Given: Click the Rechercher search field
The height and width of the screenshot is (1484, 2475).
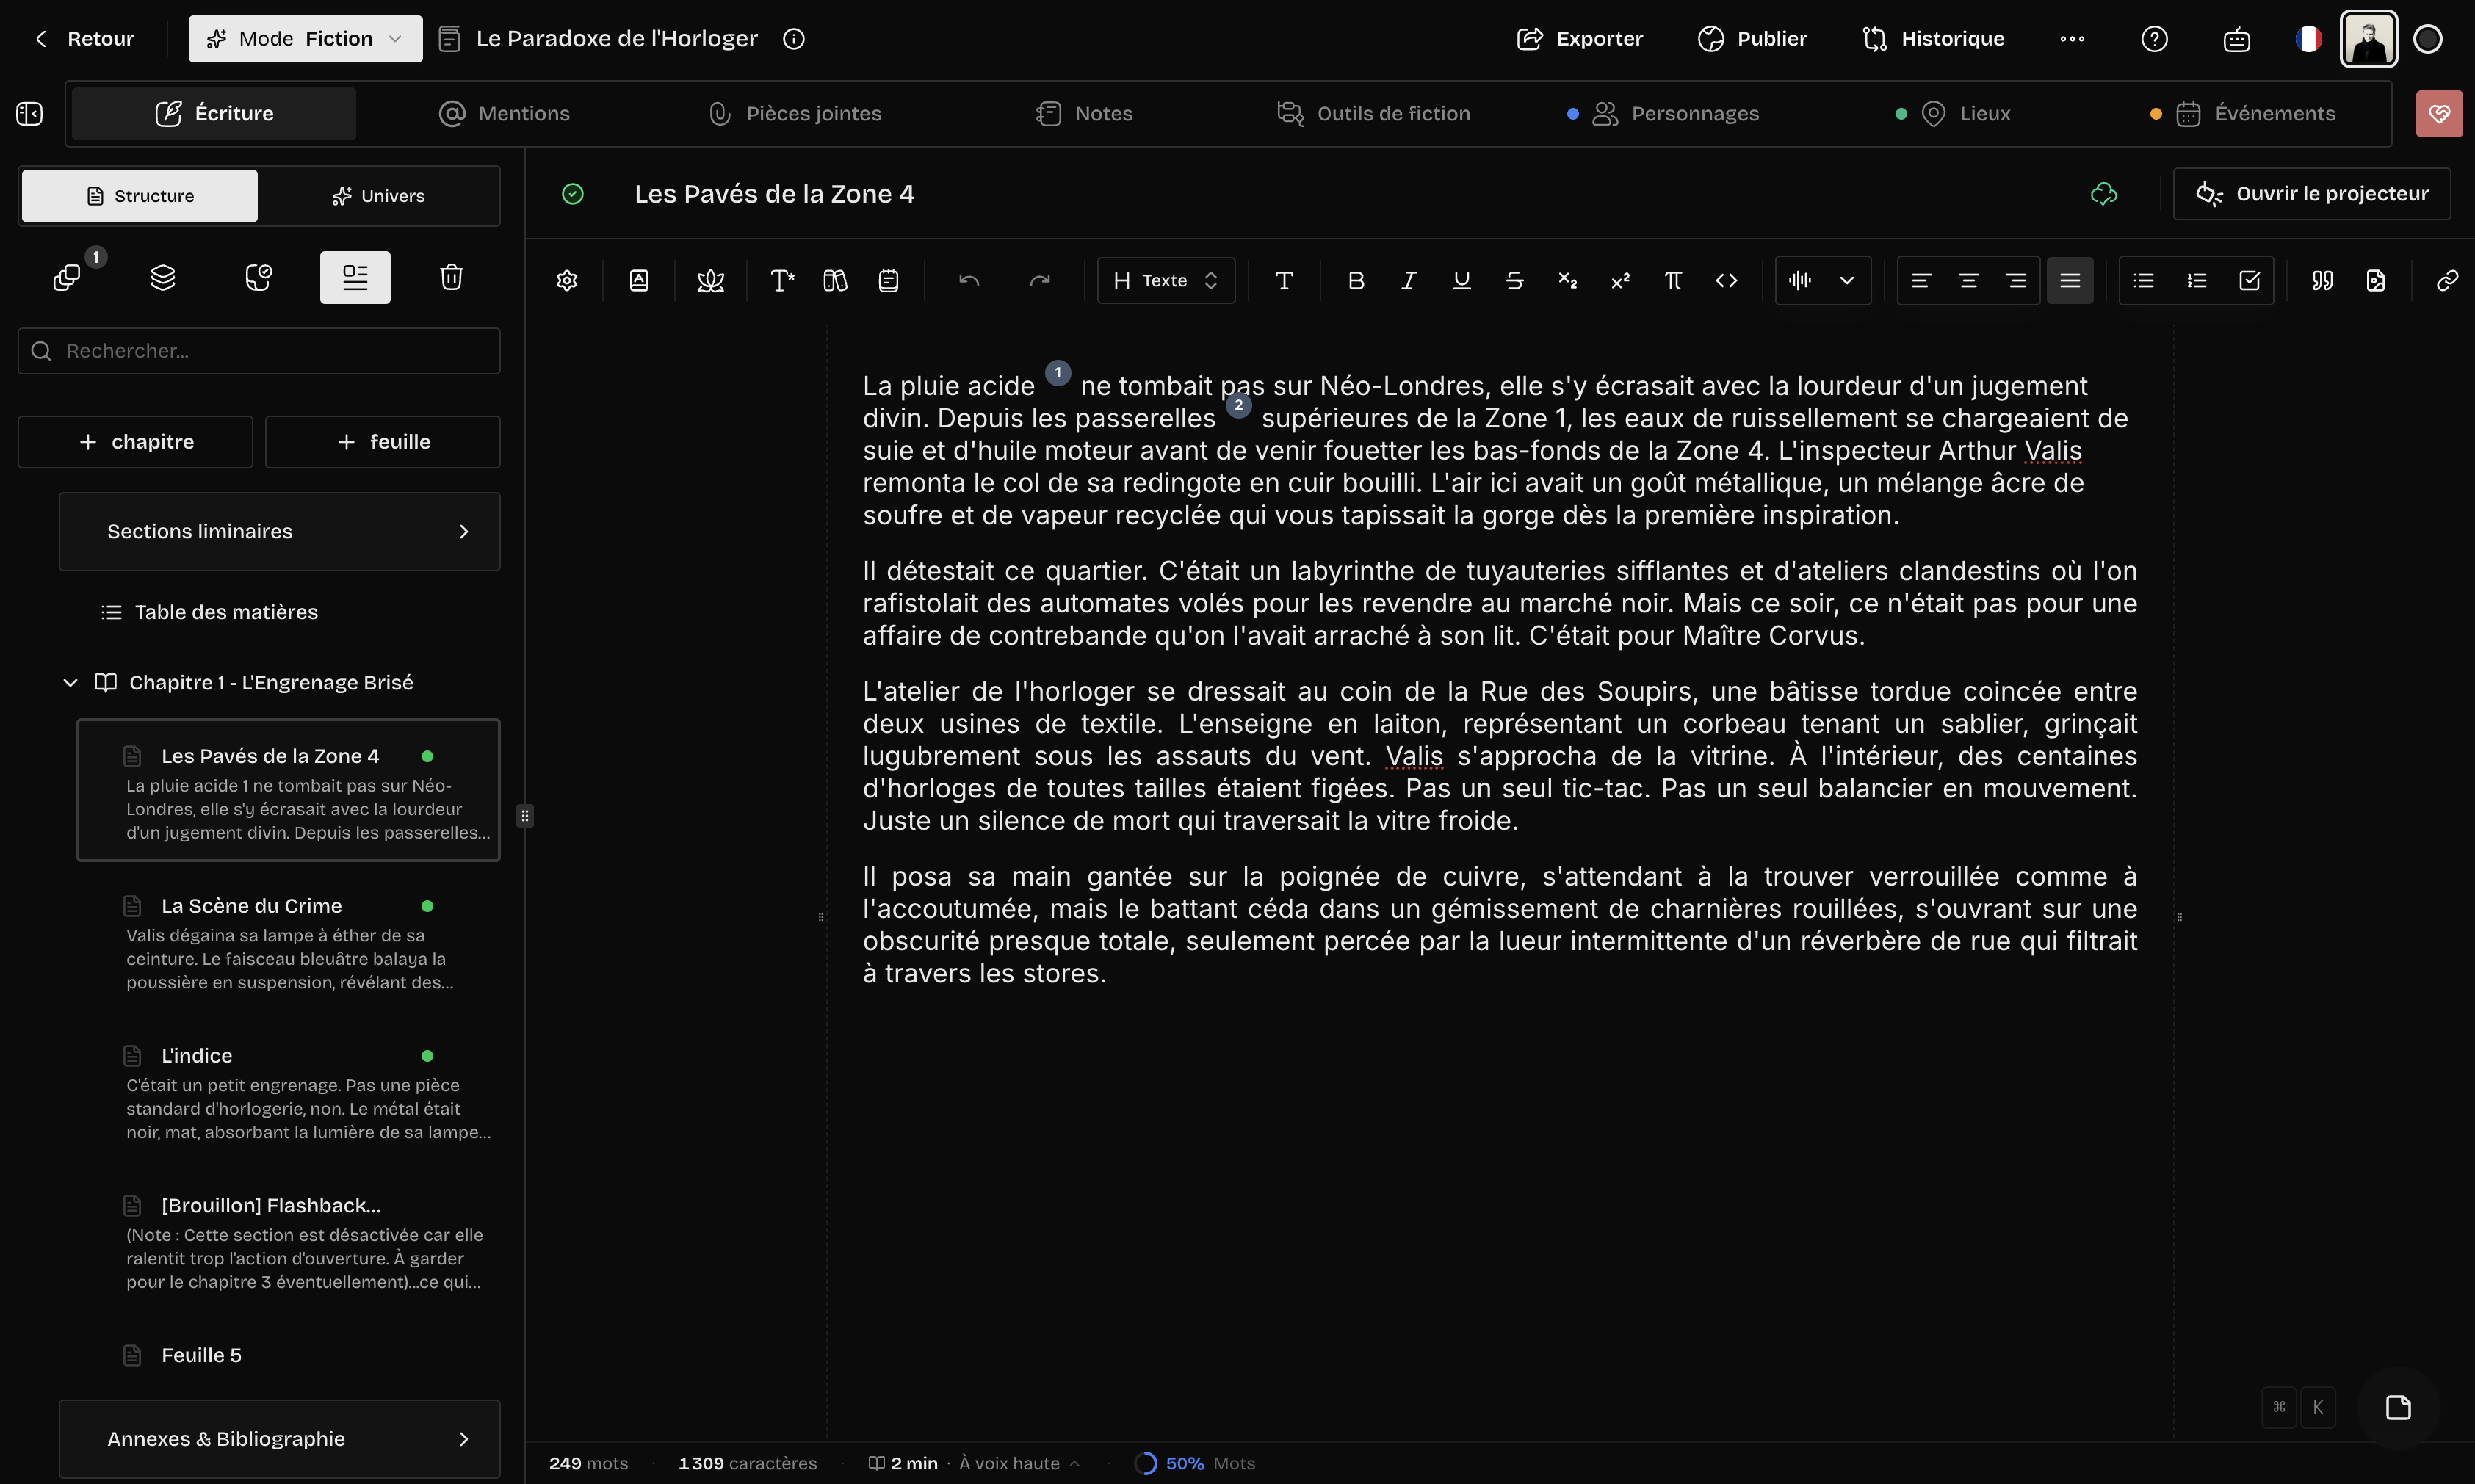Looking at the screenshot, I should coord(258,350).
